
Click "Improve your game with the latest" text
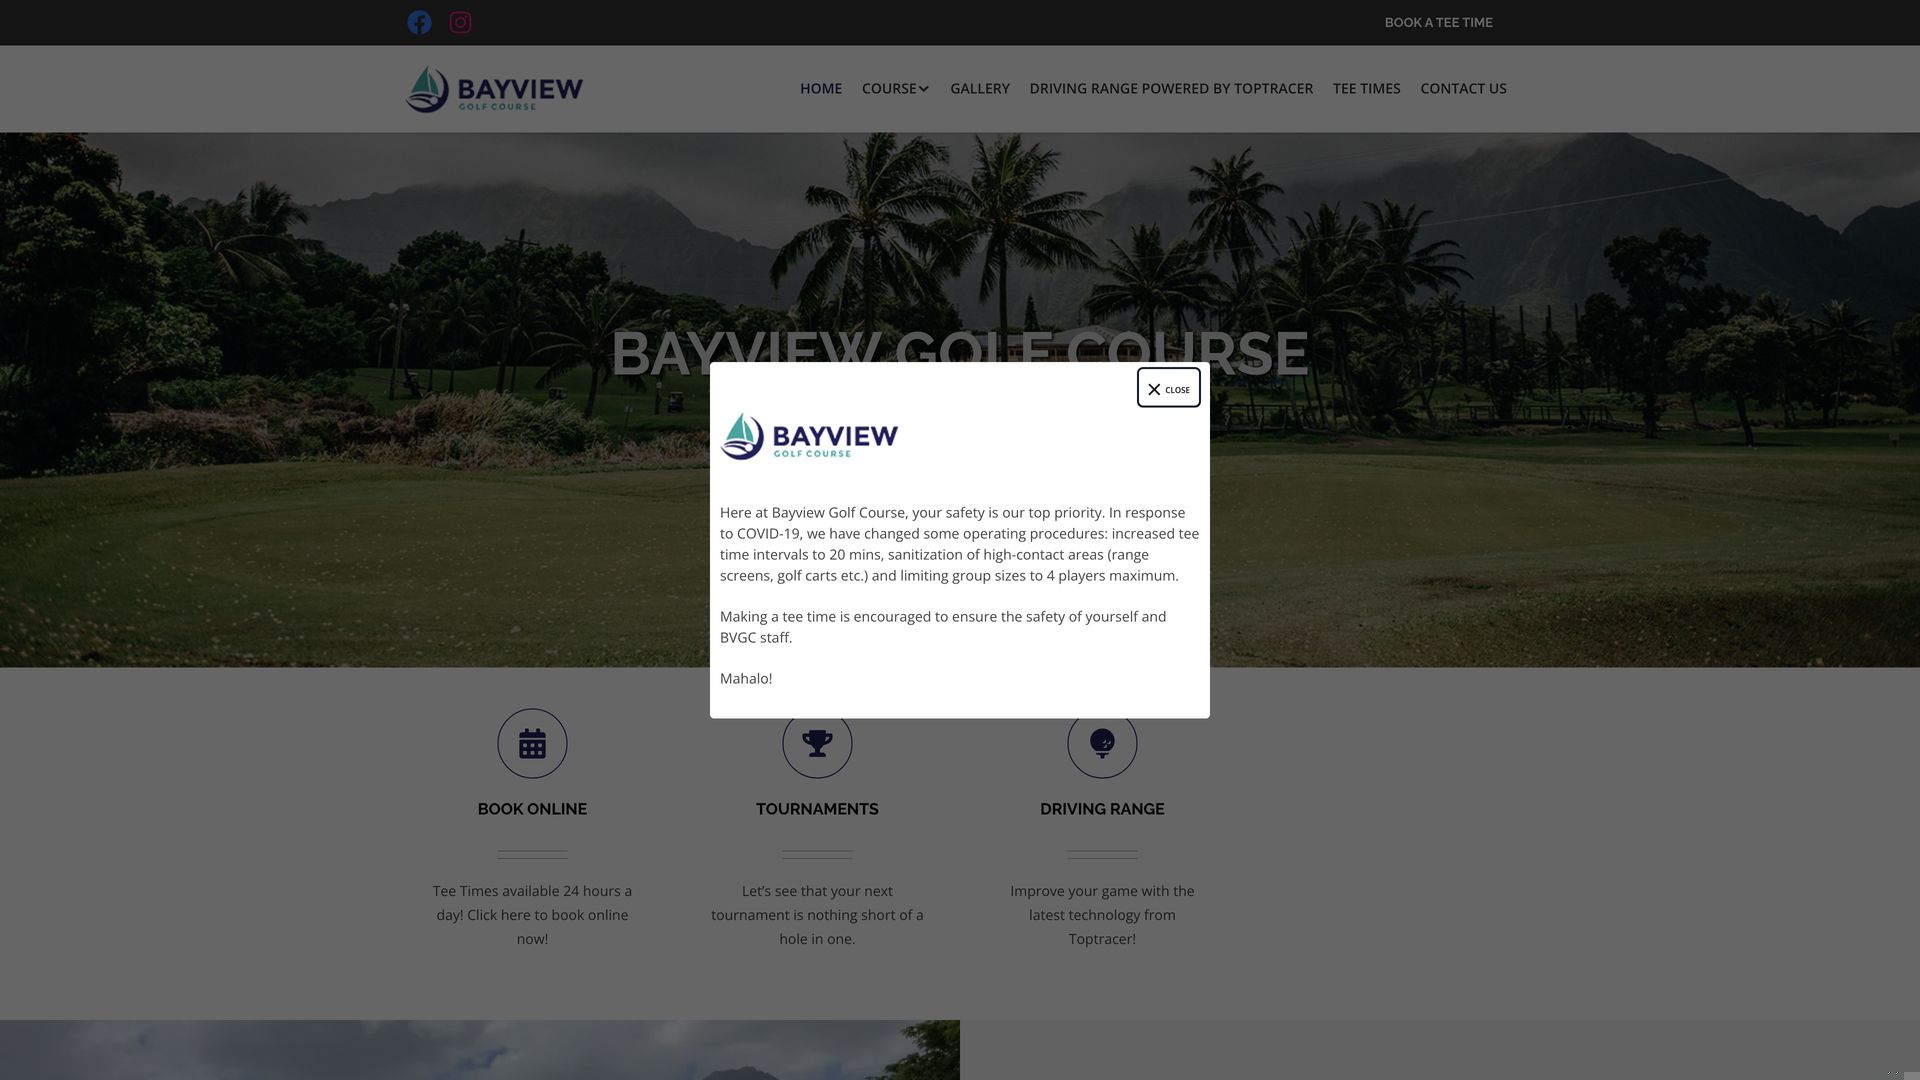point(1102,915)
